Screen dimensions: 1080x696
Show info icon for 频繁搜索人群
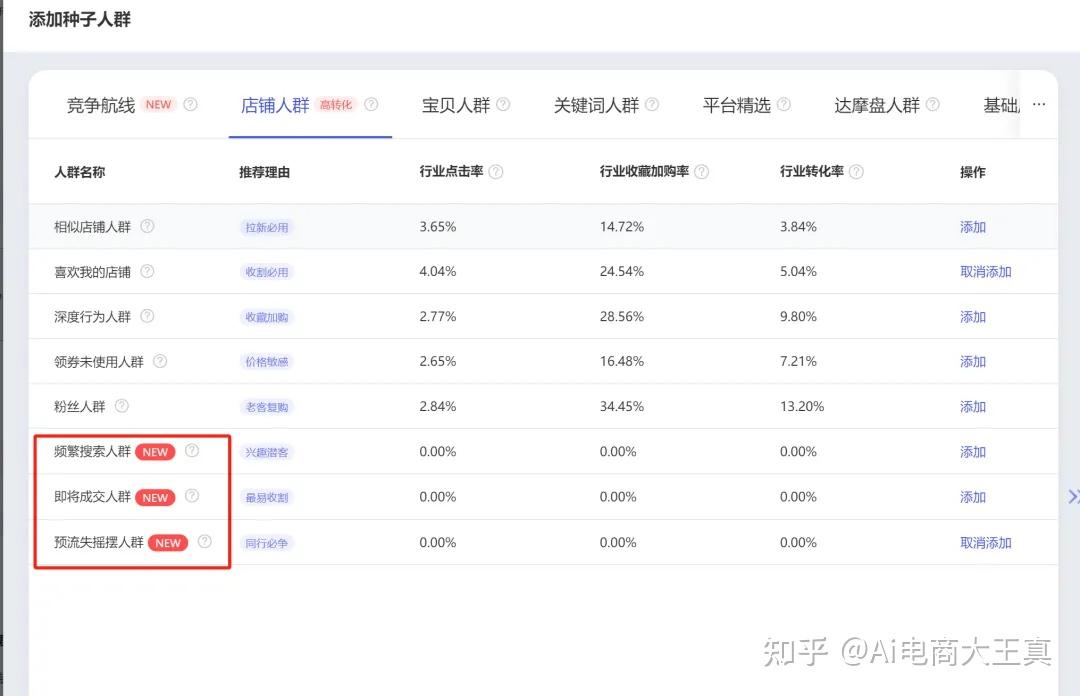click(191, 450)
